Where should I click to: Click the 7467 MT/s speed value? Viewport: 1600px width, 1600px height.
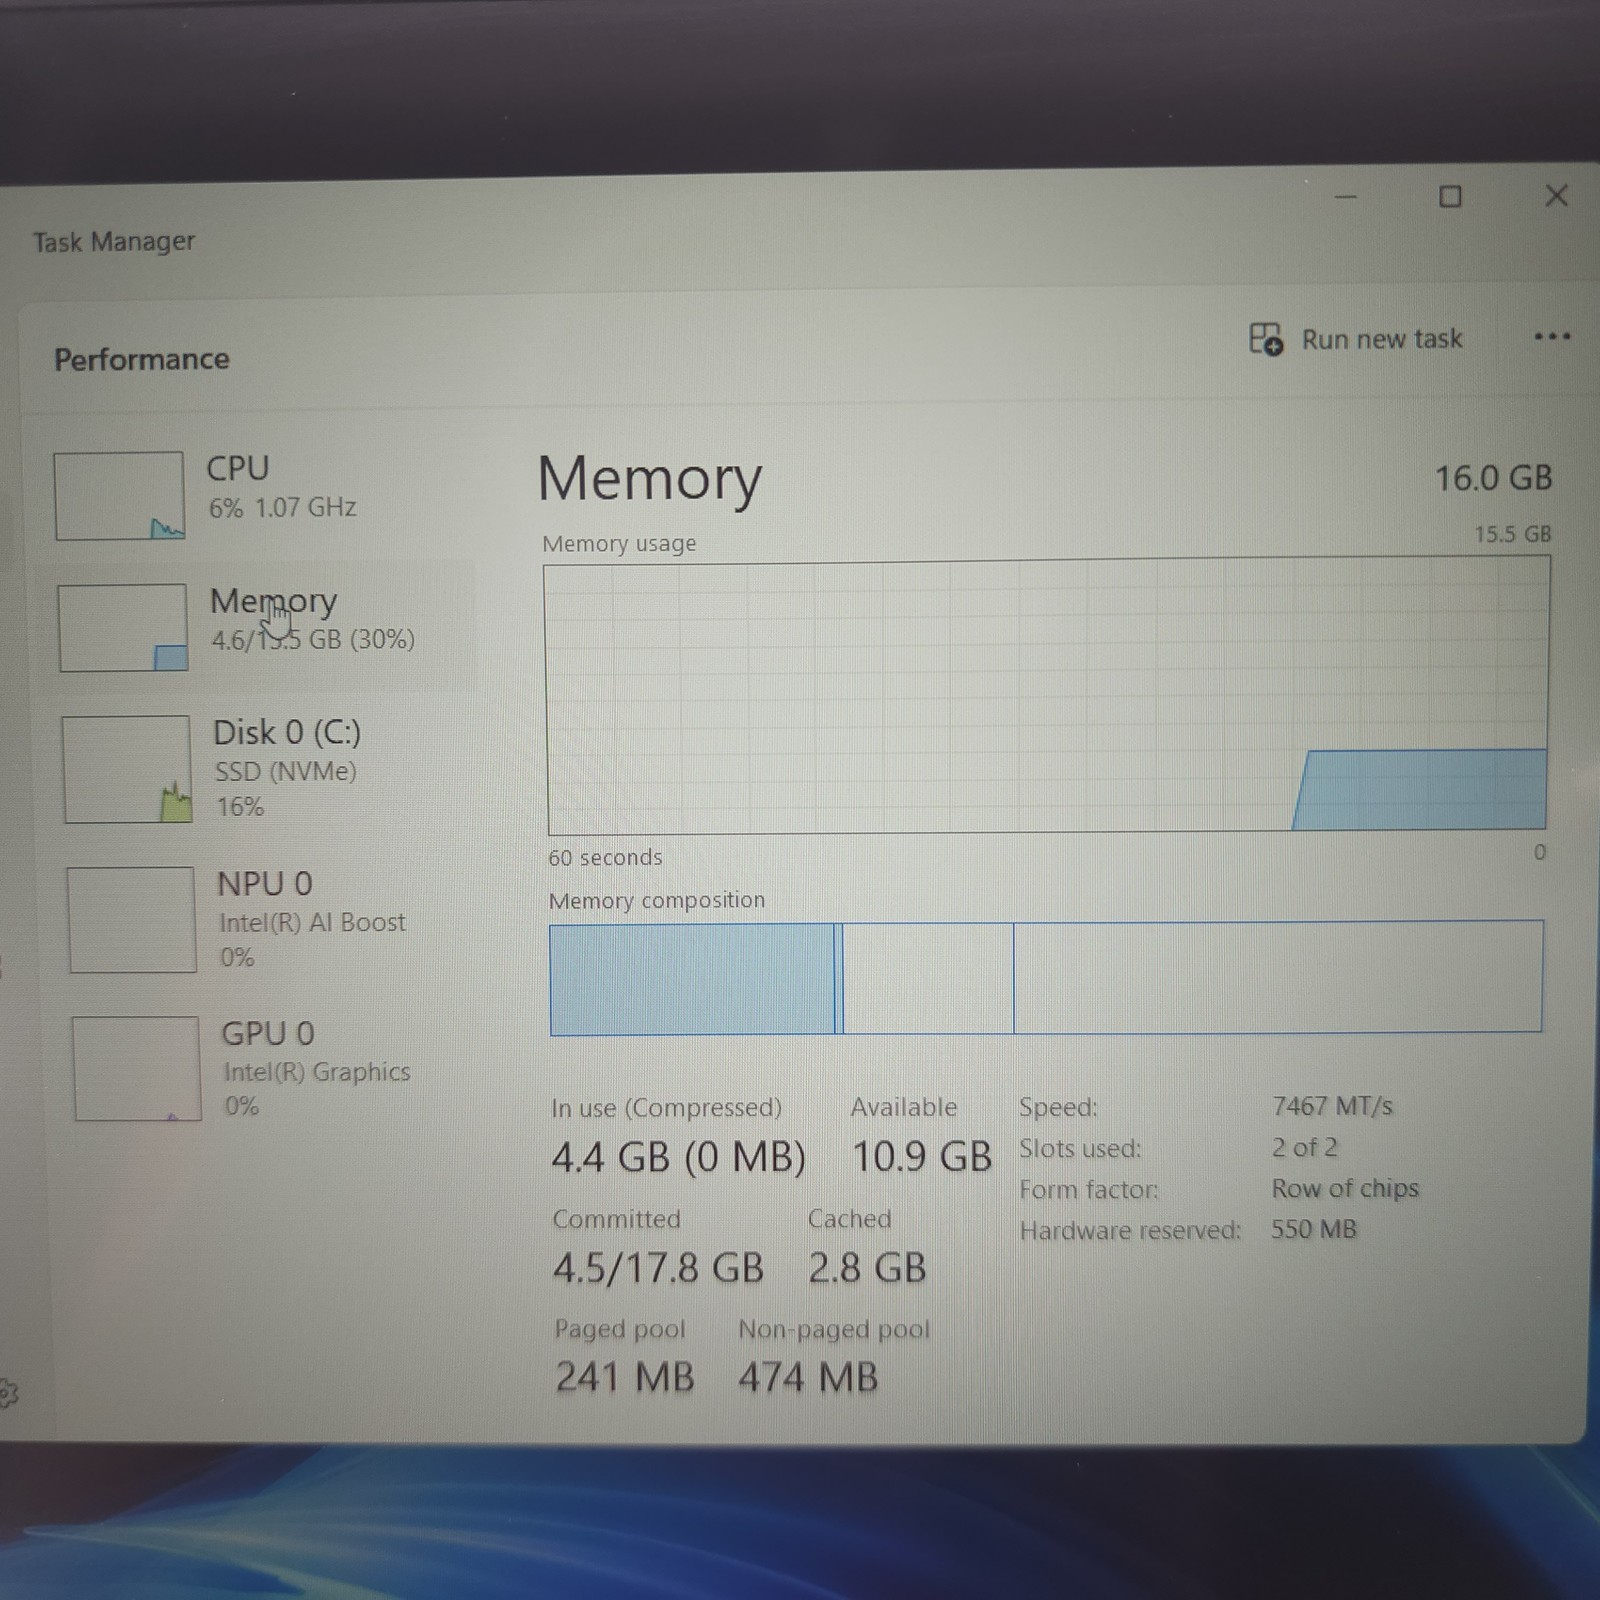click(1332, 1106)
